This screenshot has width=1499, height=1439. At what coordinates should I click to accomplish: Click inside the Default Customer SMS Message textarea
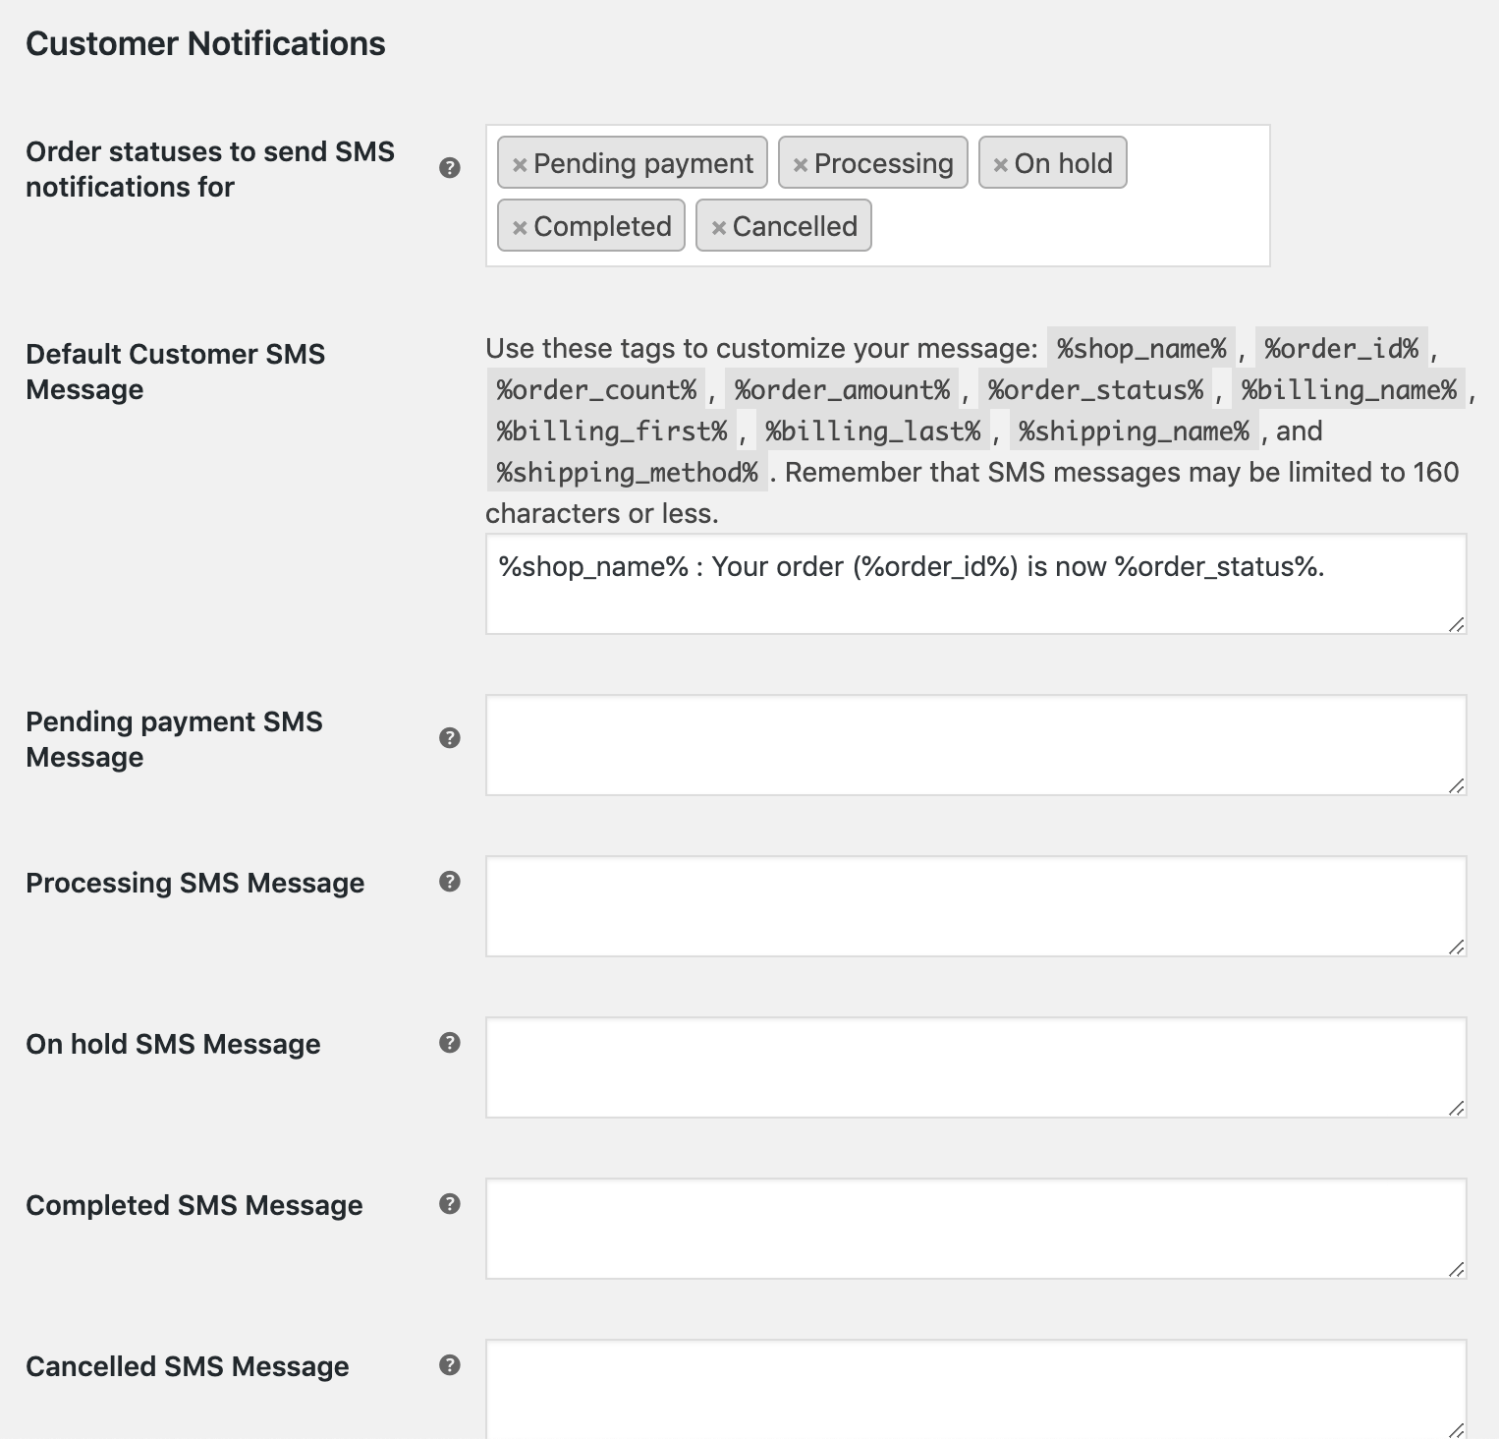(975, 585)
